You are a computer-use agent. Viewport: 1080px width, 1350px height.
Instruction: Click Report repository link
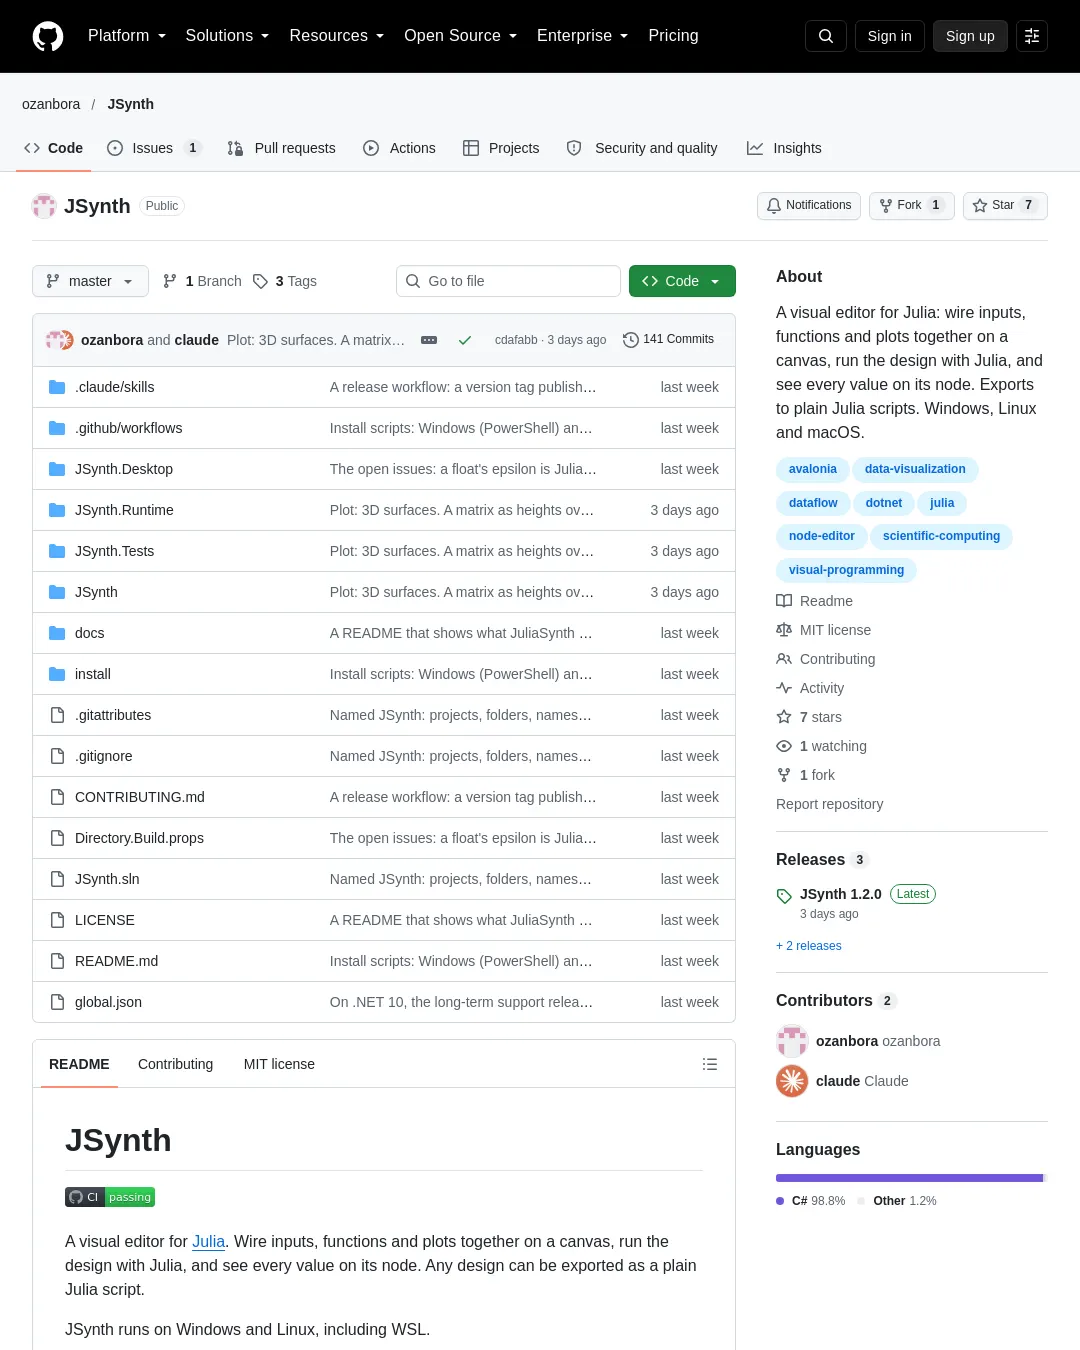pyautogui.click(x=829, y=804)
